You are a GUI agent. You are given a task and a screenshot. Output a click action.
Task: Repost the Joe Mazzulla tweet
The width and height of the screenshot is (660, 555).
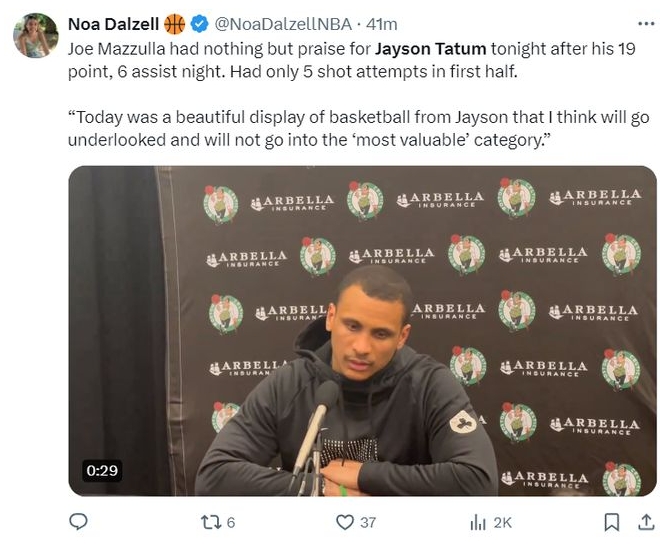[x=210, y=522]
